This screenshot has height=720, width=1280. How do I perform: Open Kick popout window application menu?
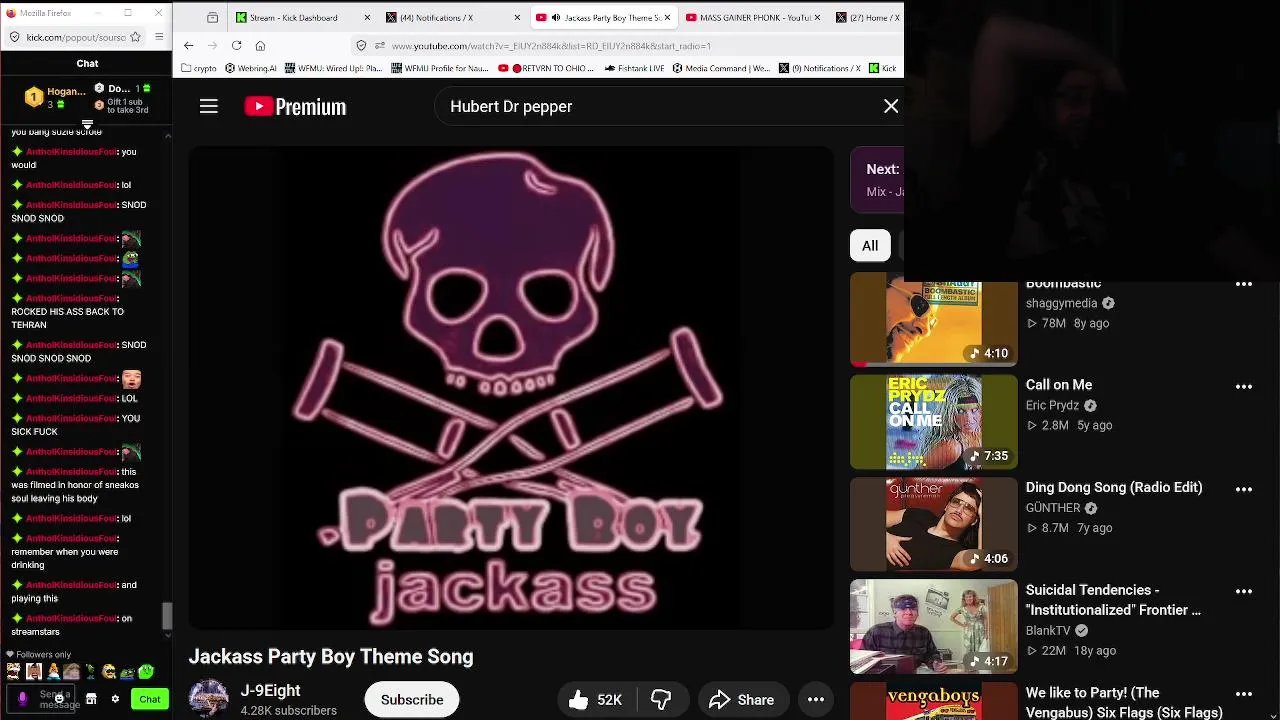160,37
